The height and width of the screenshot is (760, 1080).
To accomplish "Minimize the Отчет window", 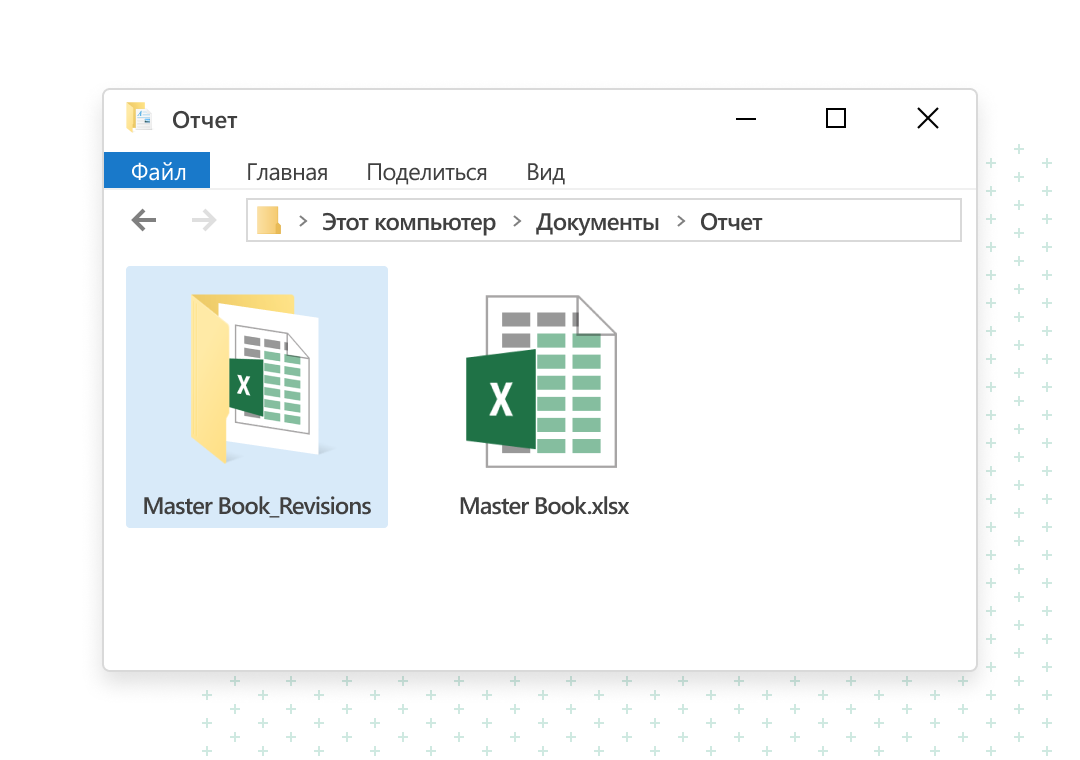I will click(x=745, y=119).
